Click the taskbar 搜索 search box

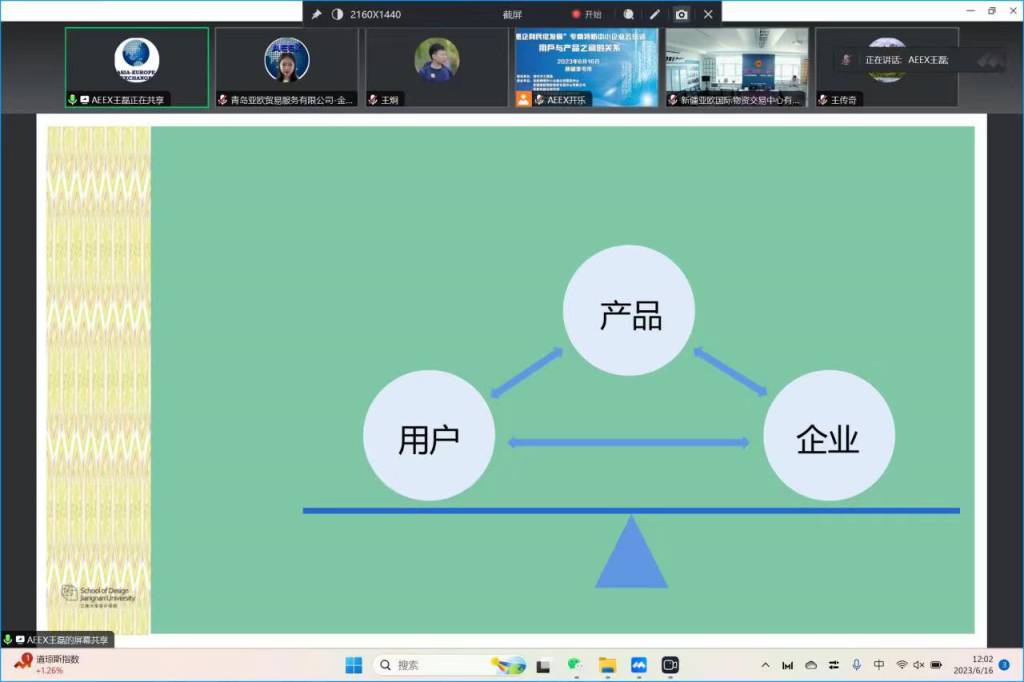point(430,665)
